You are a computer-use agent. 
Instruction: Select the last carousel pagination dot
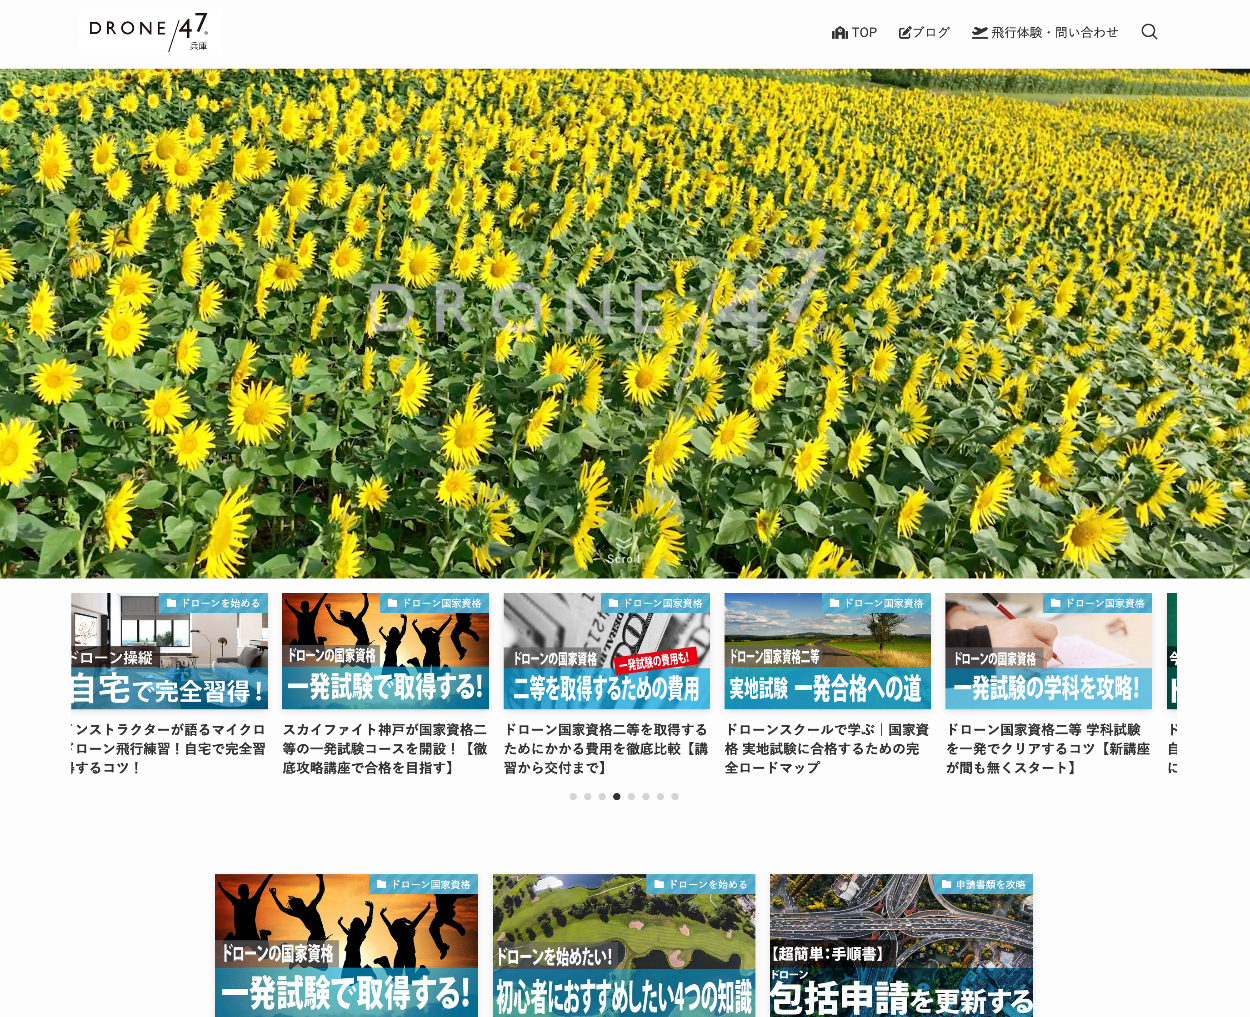tap(675, 797)
